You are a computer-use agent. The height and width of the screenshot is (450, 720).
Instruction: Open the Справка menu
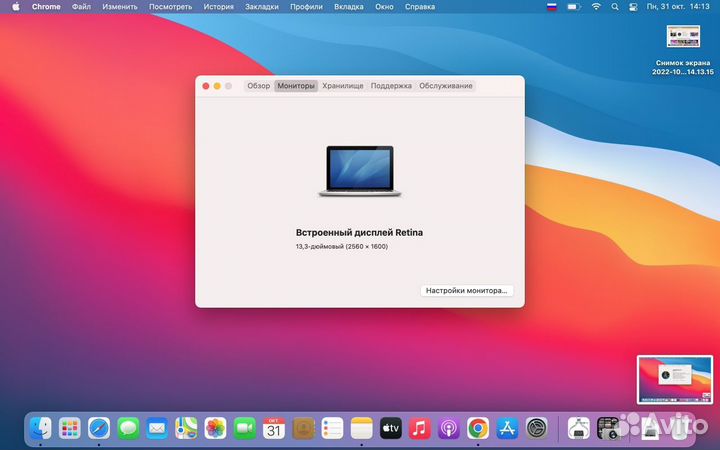(420, 7)
